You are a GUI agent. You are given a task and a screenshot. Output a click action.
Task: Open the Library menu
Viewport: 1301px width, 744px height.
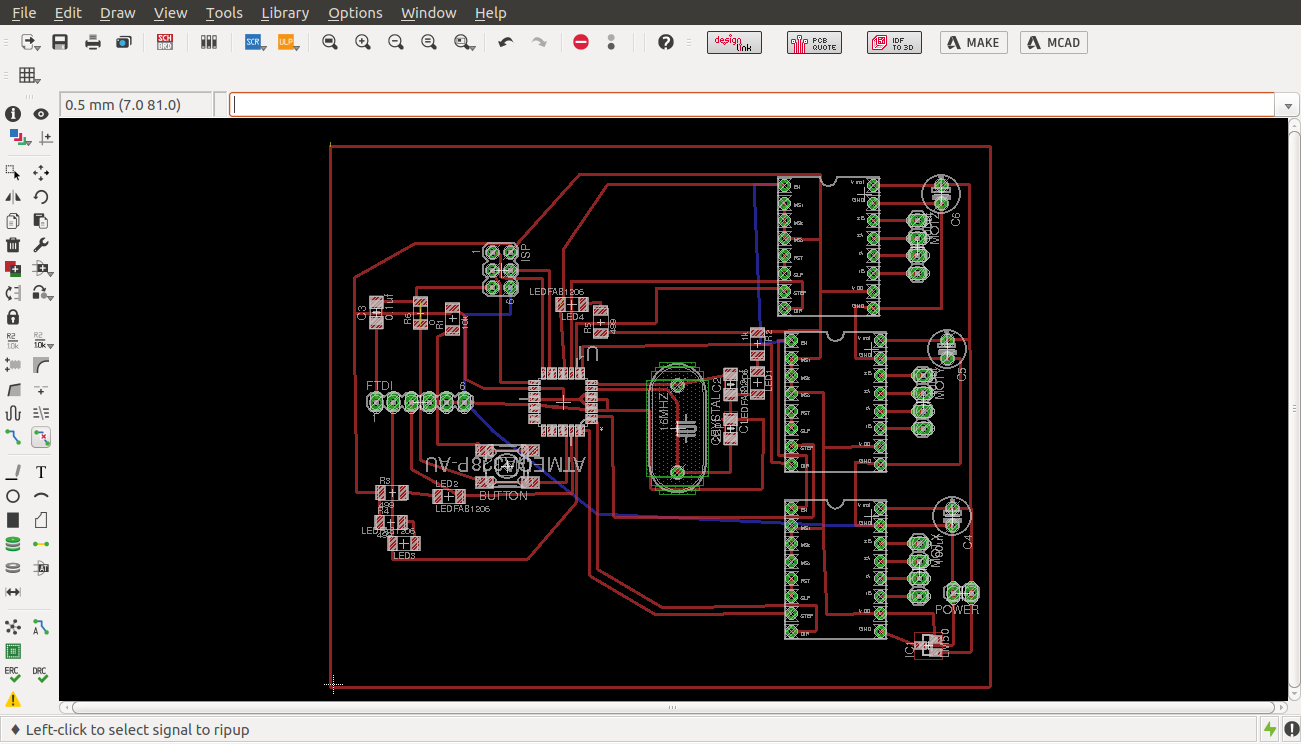pos(284,13)
